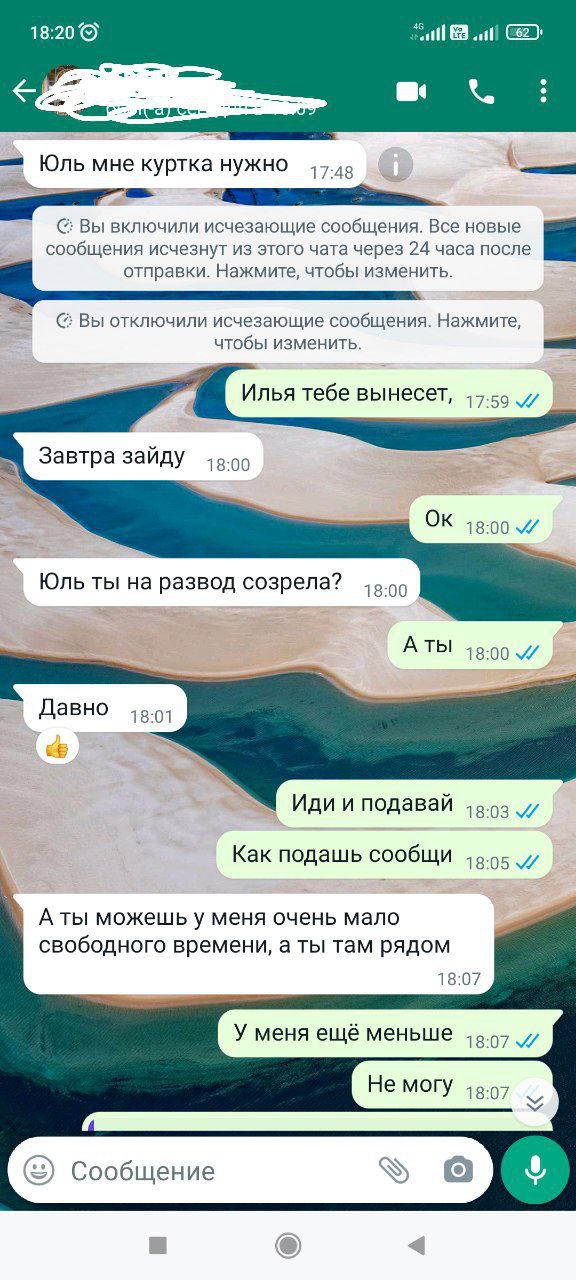
Task: Tap the message 'Юль ты на развод созрела?'
Action: [221, 582]
